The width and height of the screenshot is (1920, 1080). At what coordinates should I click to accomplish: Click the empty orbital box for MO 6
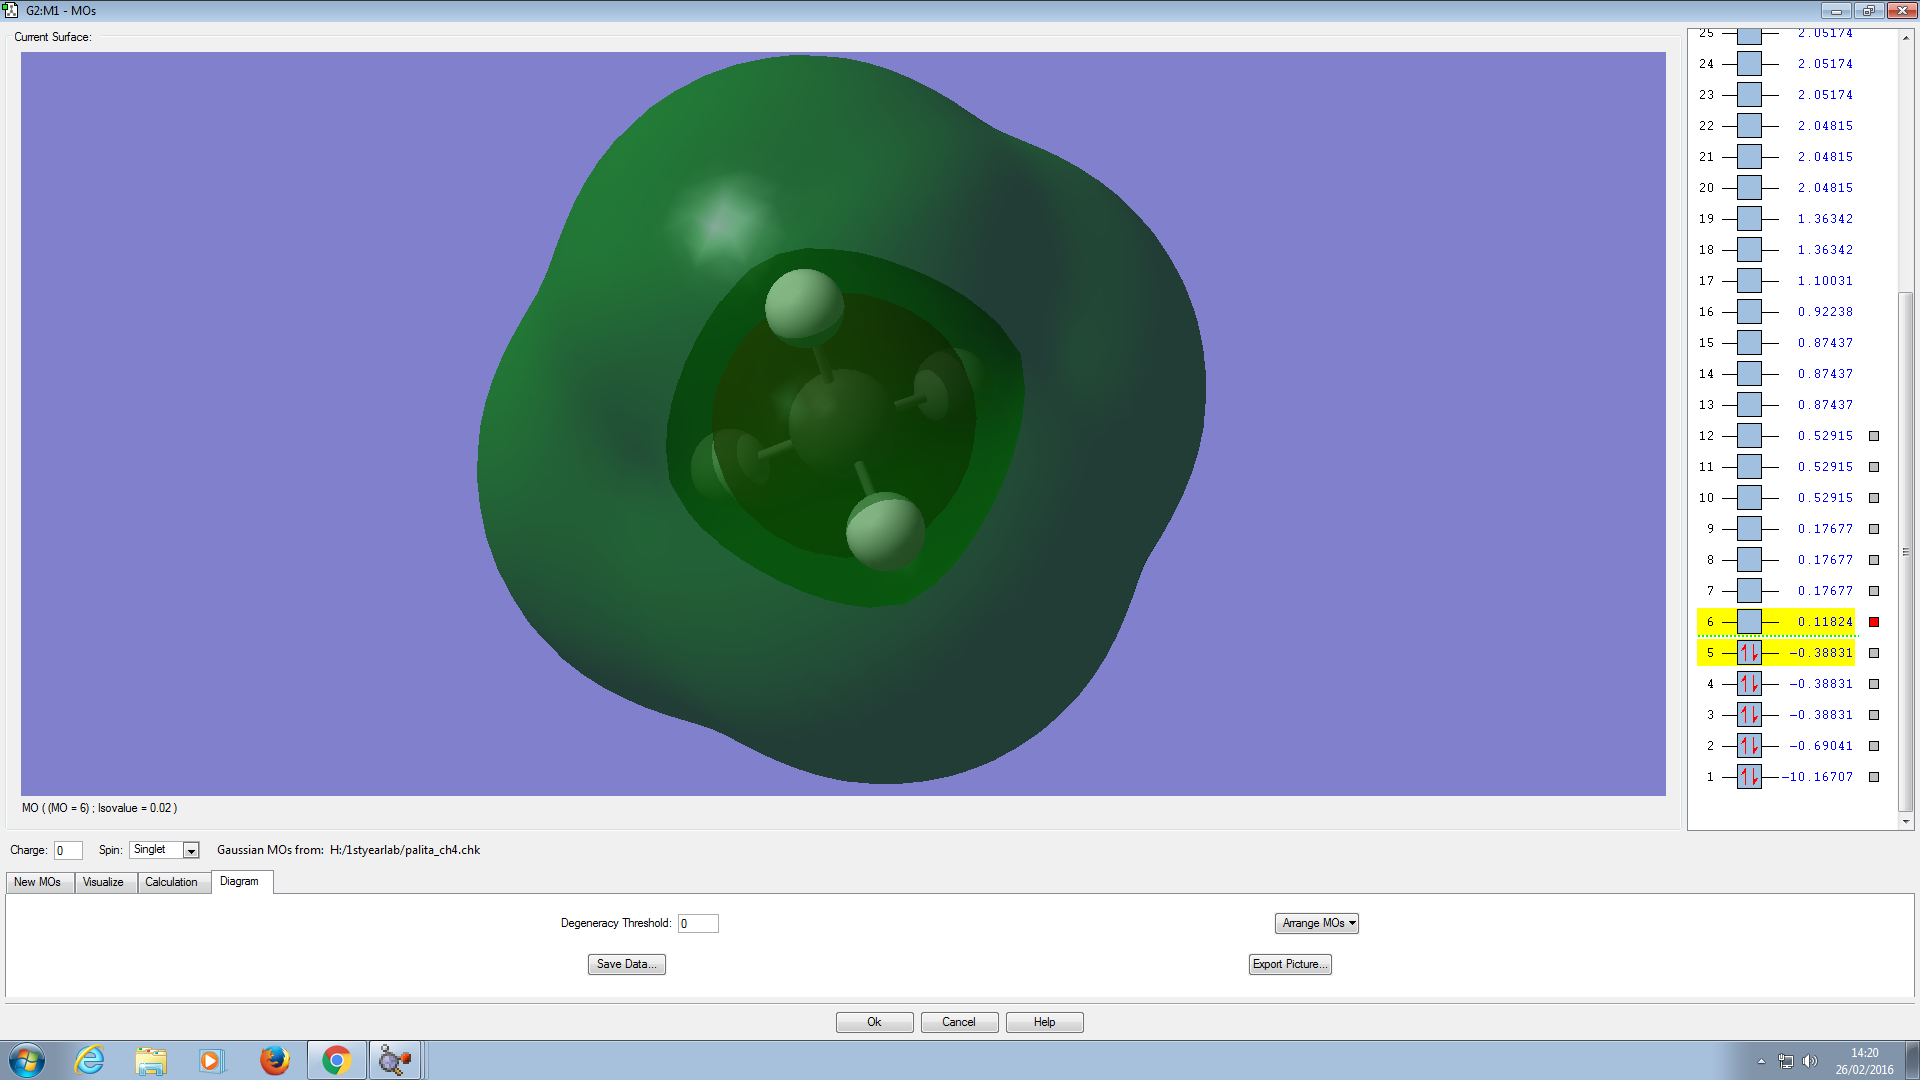[x=1749, y=622]
